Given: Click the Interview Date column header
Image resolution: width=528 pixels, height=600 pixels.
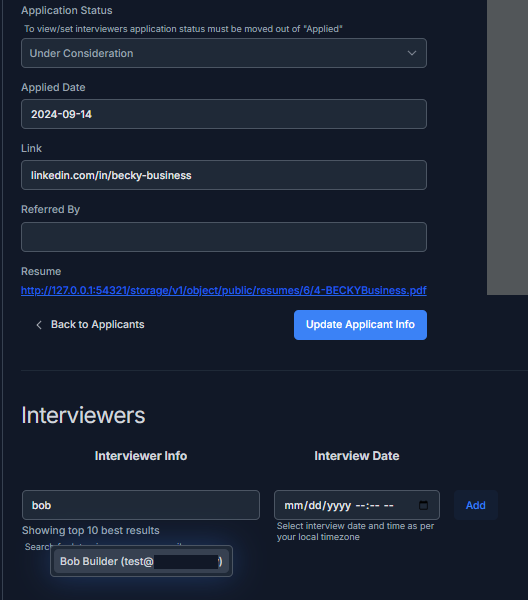Looking at the screenshot, I should tap(357, 456).
